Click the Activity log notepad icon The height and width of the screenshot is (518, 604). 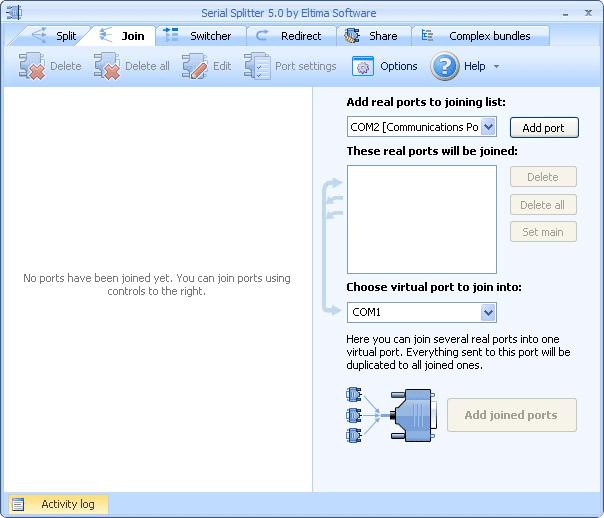[18, 504]
